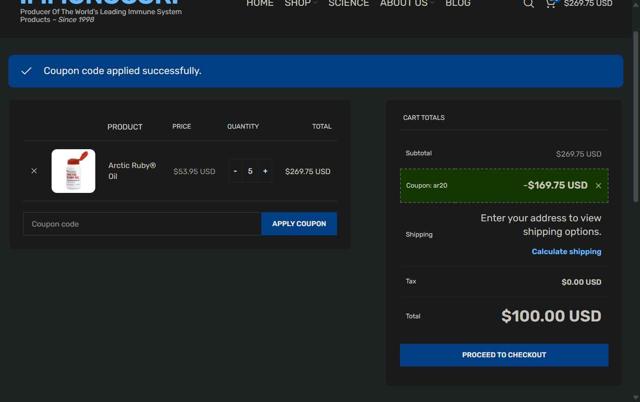
Task: Click the Subtotal $269.75 USD value
Action: point(578,154)
